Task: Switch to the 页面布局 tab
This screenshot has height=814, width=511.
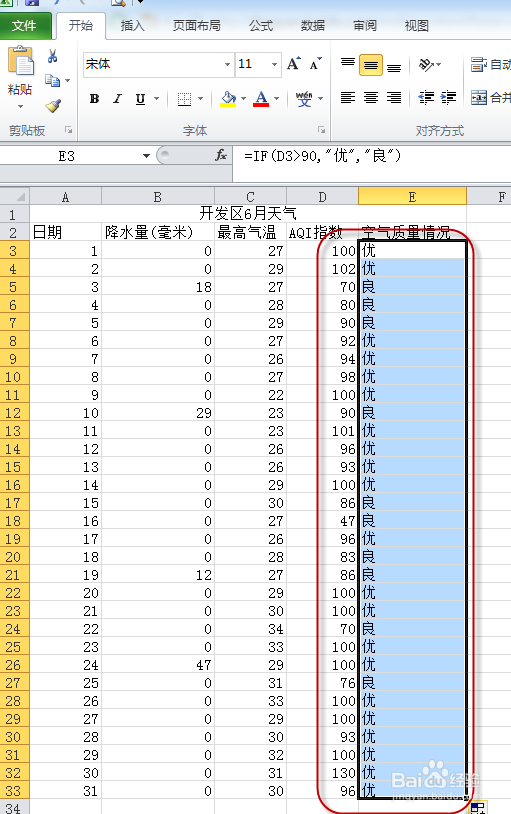Action: point(196,25)
